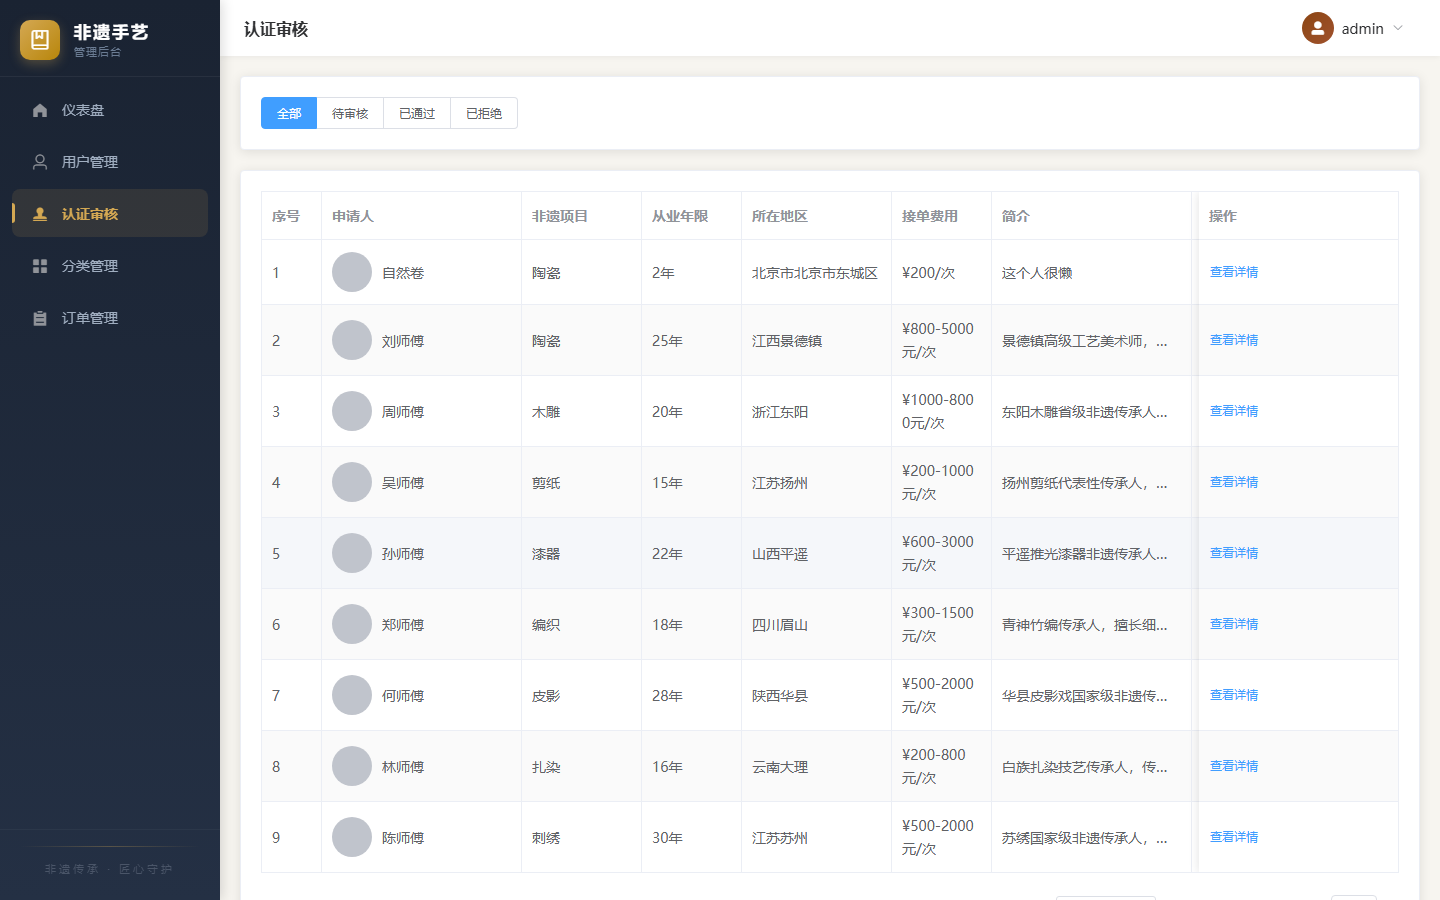
Task: Open 分类管理 menu item
Action: coord(110,266)
